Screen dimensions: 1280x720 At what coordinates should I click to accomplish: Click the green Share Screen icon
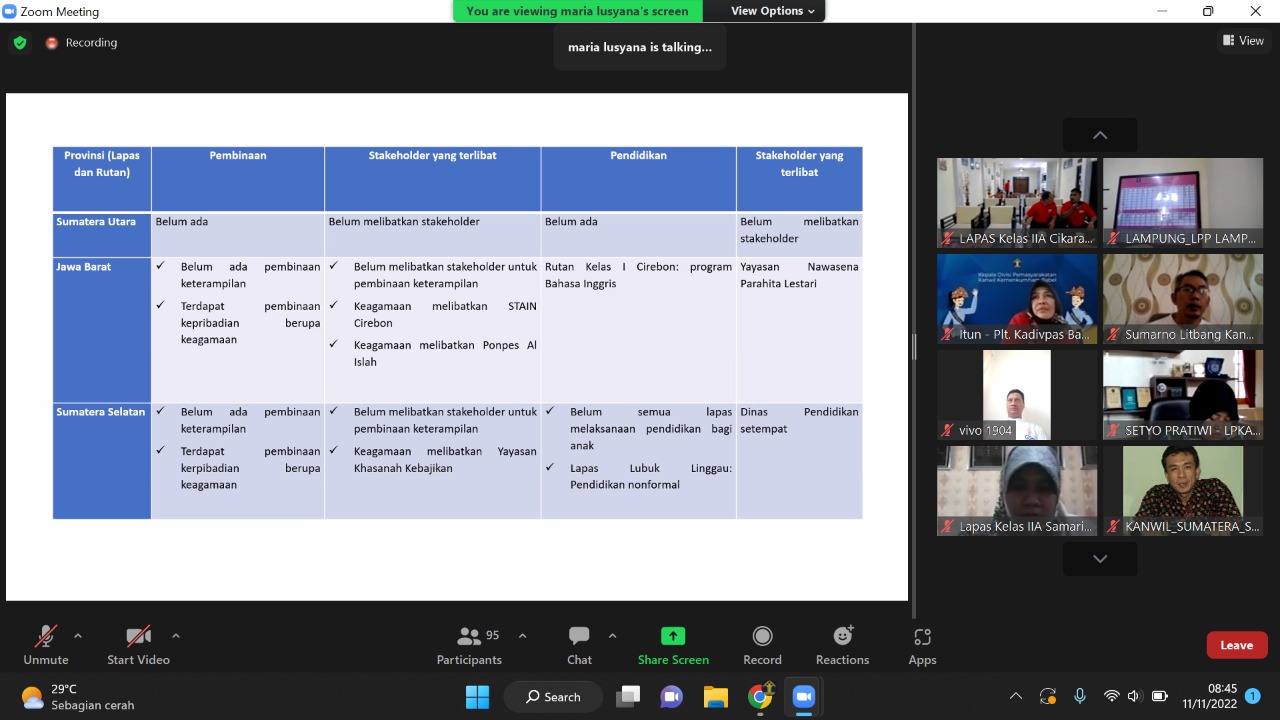pos(673,636)
